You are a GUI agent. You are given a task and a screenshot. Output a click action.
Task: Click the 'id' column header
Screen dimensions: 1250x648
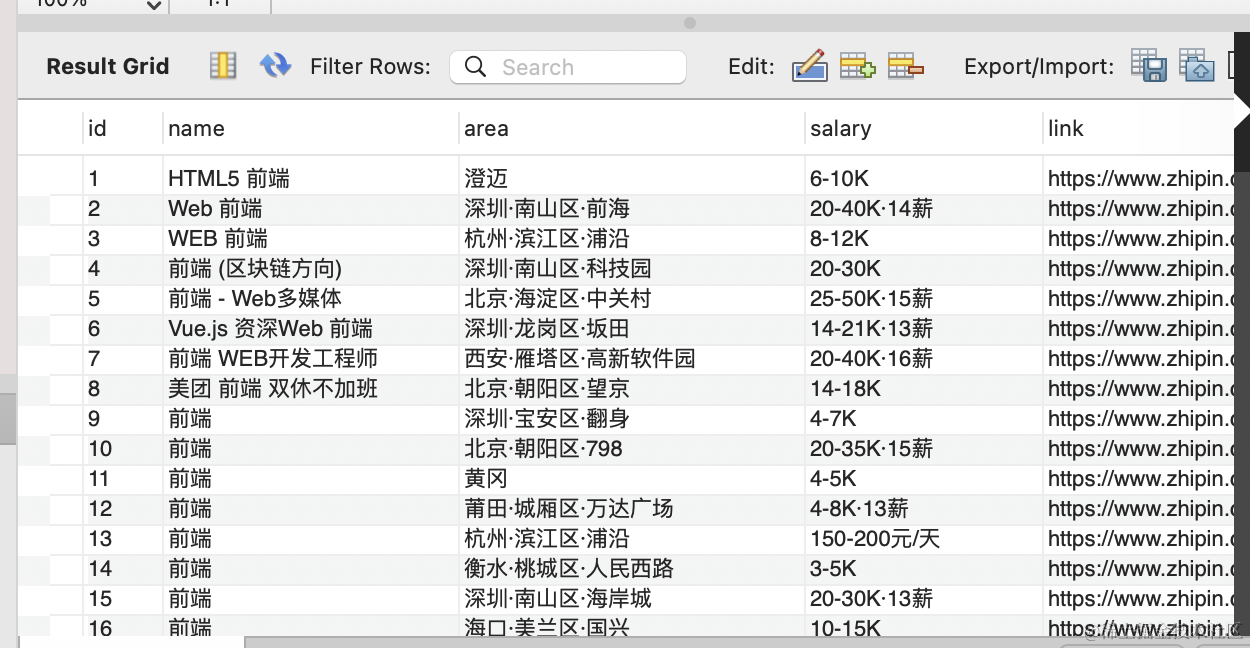(97, 128)
